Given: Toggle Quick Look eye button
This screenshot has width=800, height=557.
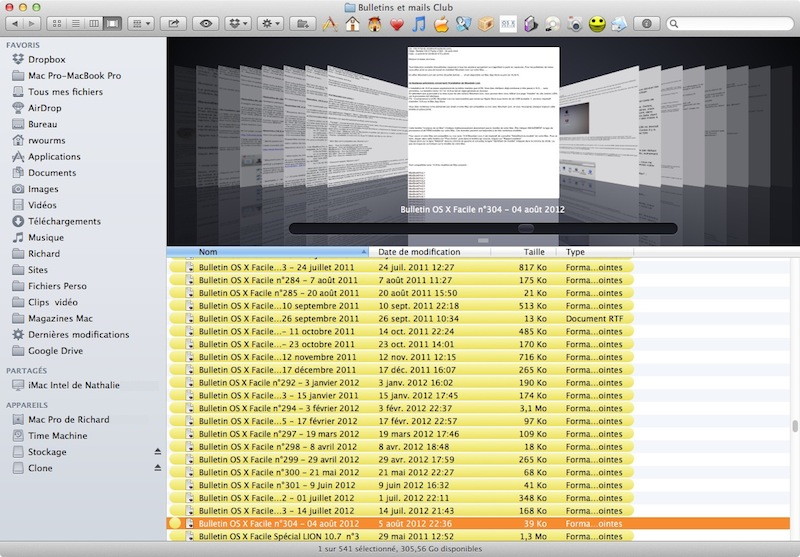Looking at the screenshot, I should coord(206,23).
